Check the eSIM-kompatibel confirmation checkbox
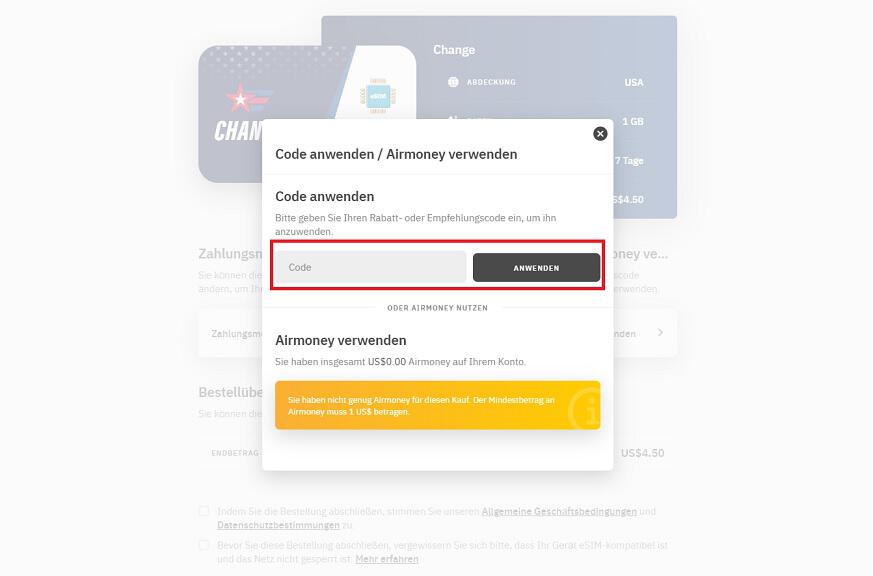 (x=204, y=545)
